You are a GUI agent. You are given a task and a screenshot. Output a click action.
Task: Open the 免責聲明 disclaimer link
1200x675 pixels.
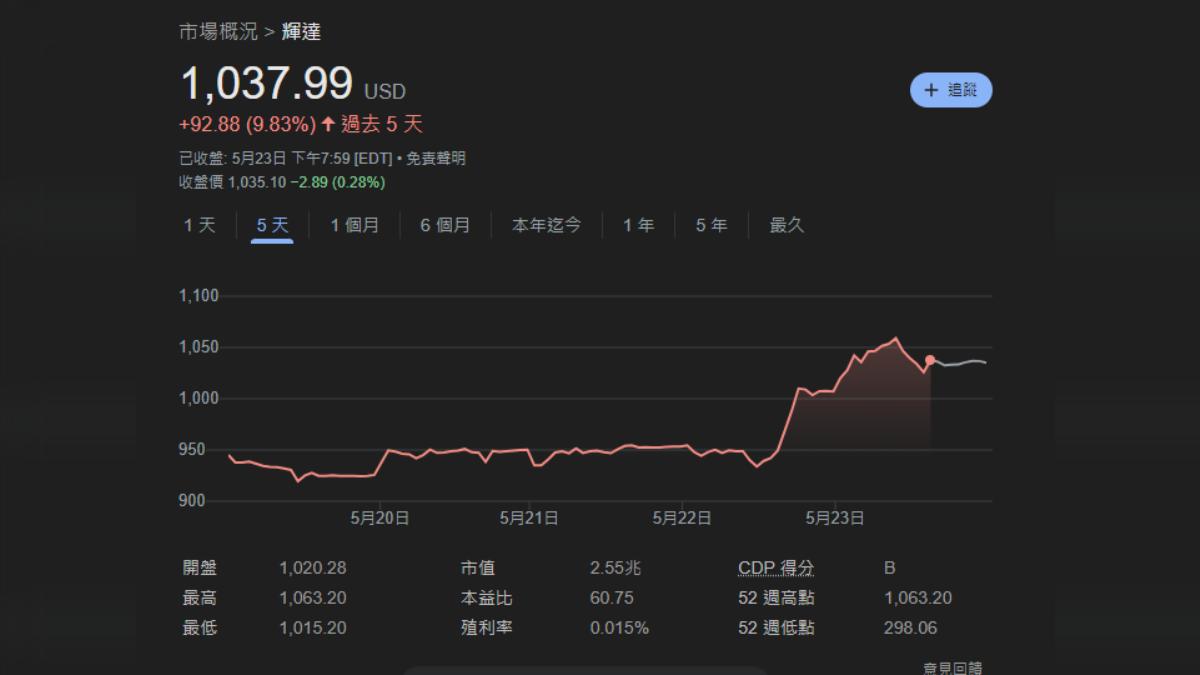coord(436,158)
